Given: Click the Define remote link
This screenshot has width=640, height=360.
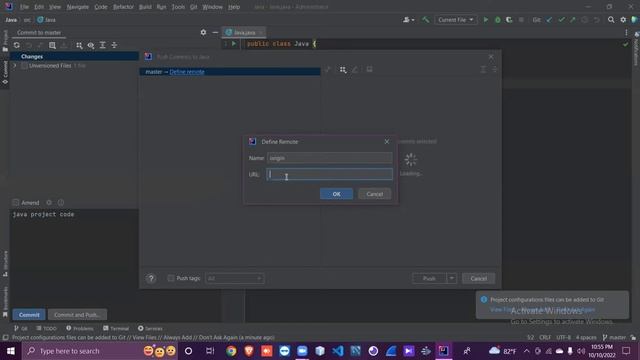Looking at the screenshot, I should [187, 72].
